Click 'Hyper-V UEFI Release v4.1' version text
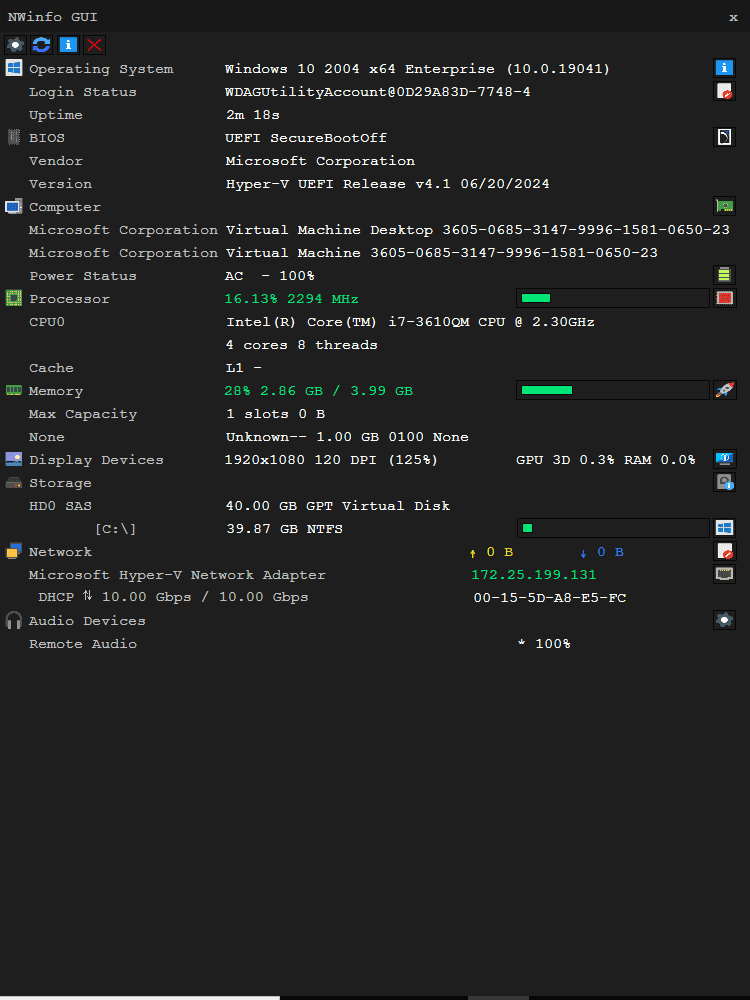The image size is (750, 1000). [338, 184]
